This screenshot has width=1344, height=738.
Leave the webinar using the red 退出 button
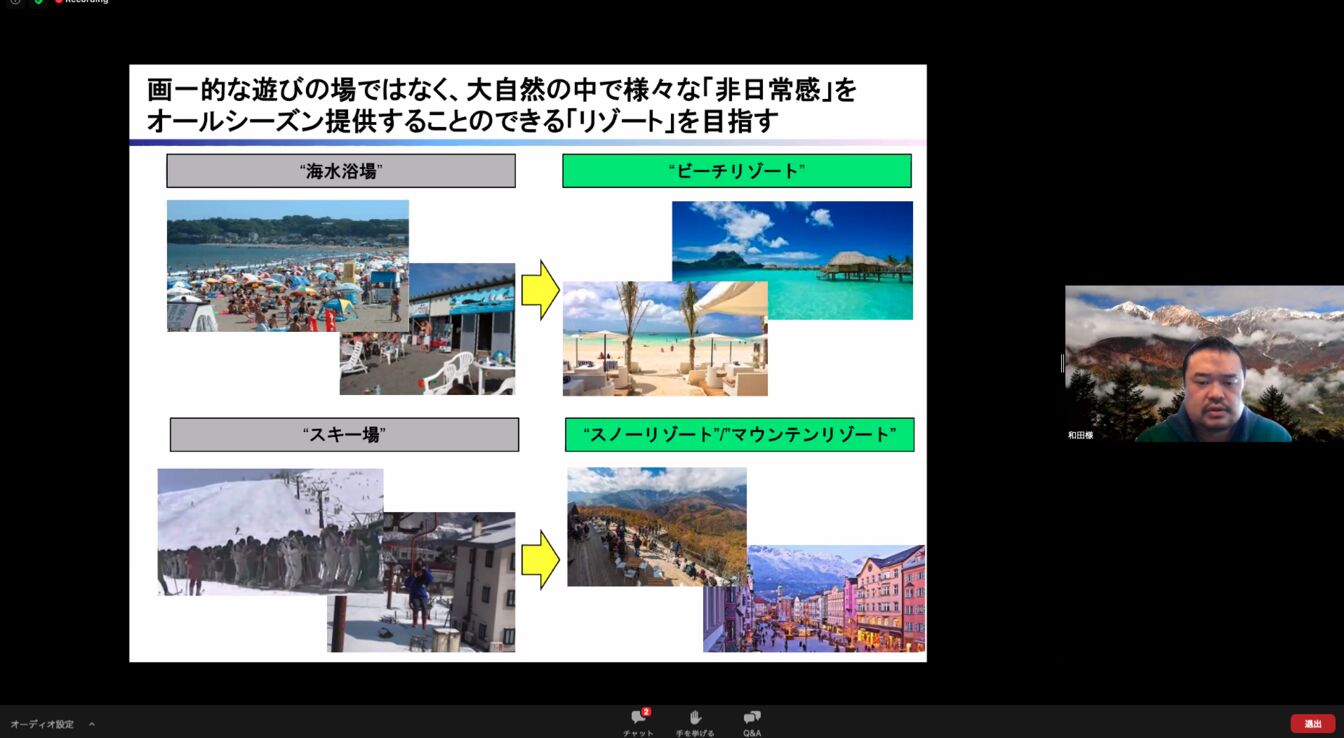1312,724
